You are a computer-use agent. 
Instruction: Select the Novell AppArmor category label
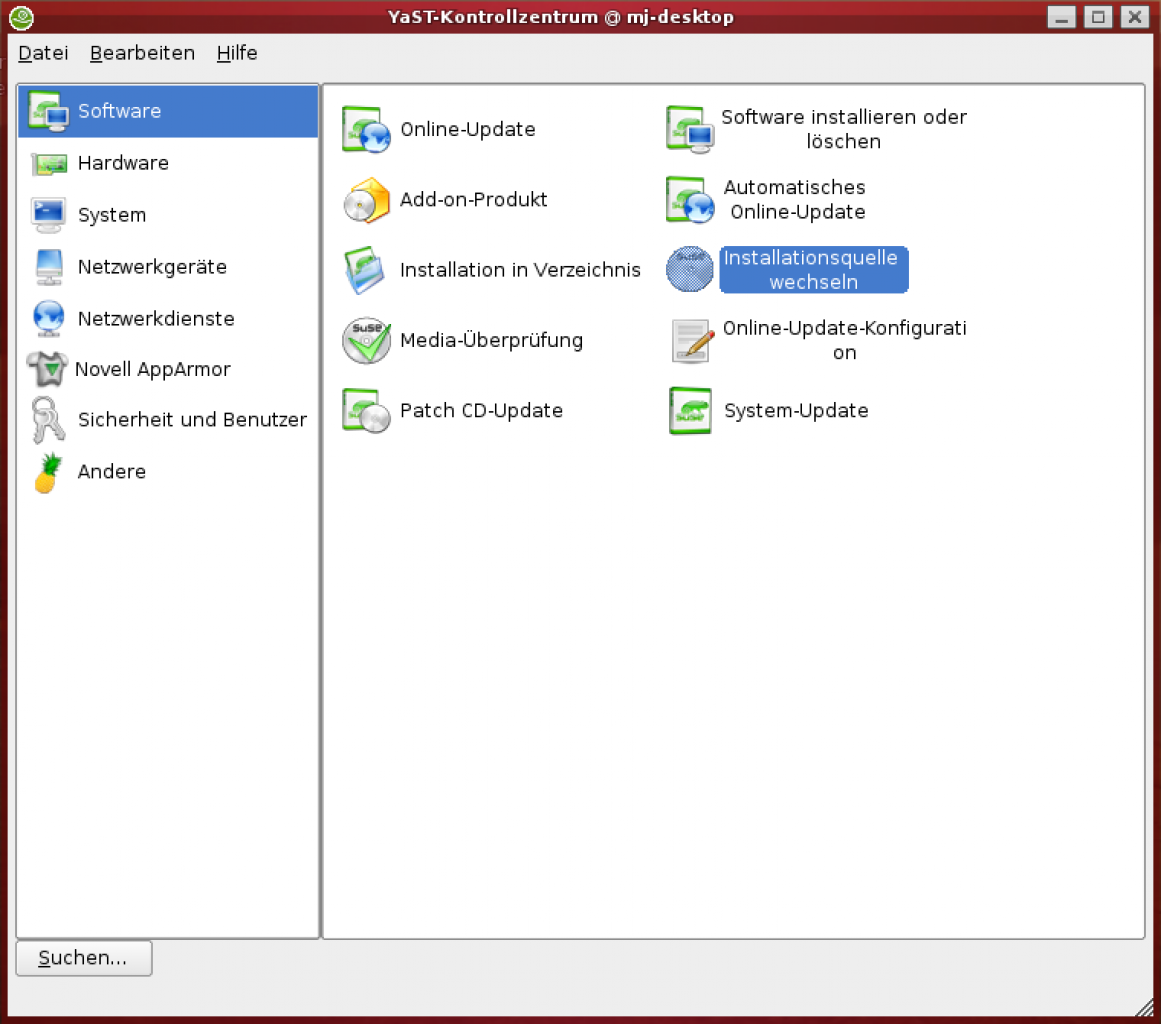point(153,369)
